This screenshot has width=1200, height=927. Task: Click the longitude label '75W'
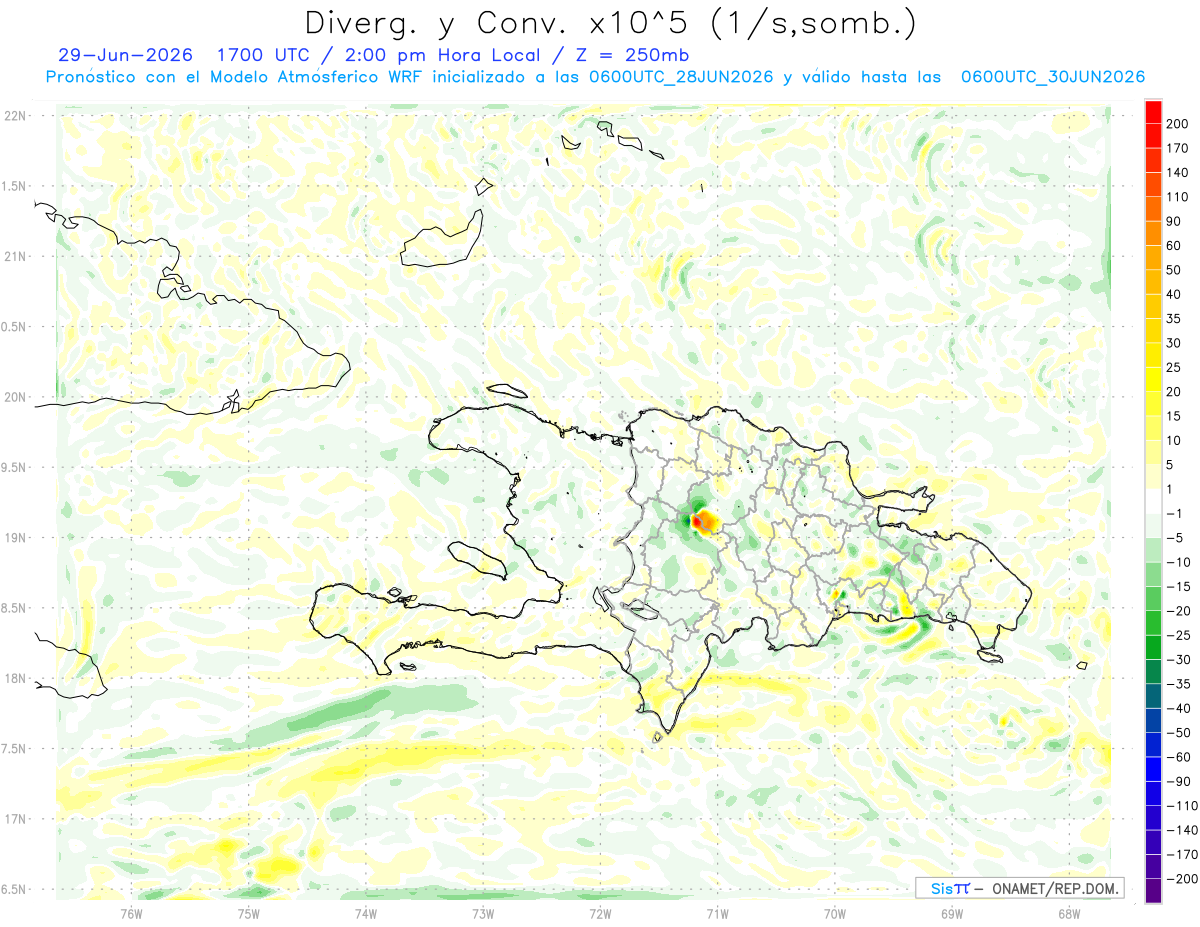click(249, 913)
